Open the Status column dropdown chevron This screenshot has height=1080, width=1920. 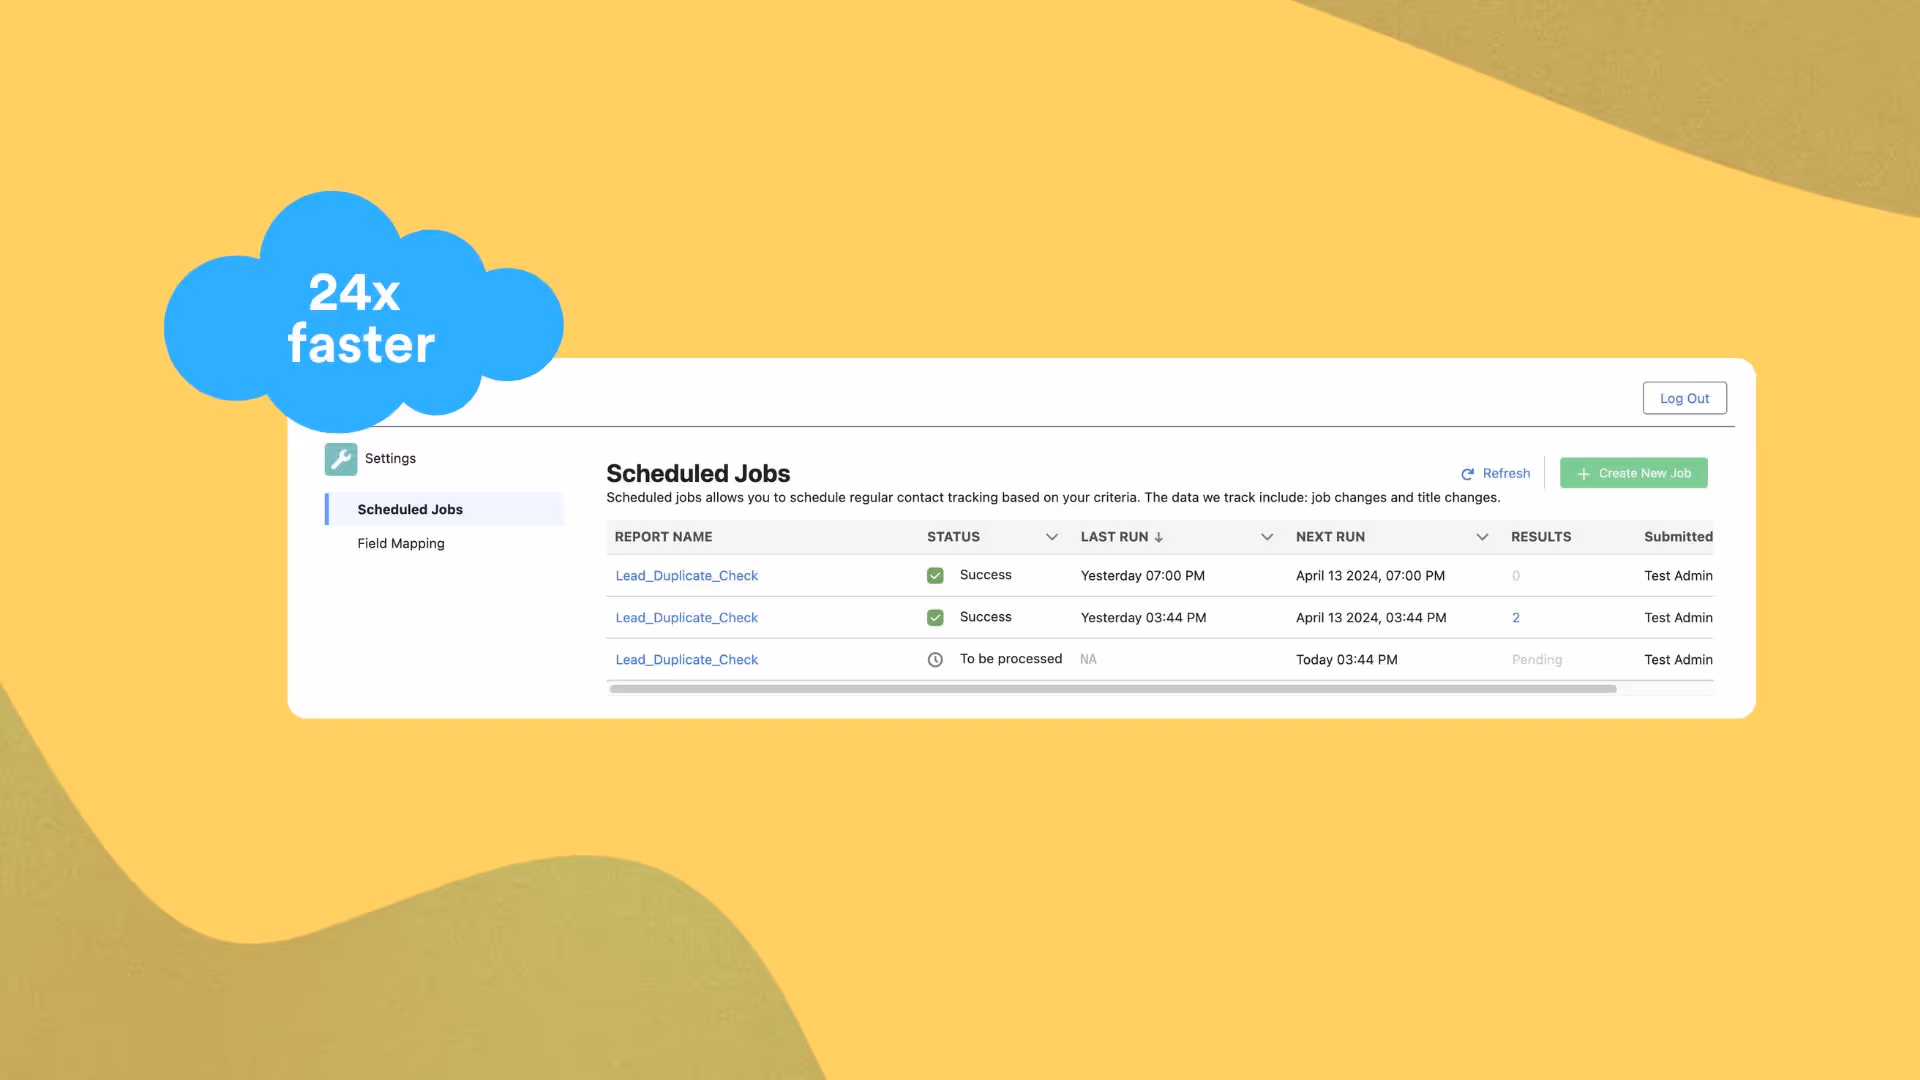pos(1052,537)
